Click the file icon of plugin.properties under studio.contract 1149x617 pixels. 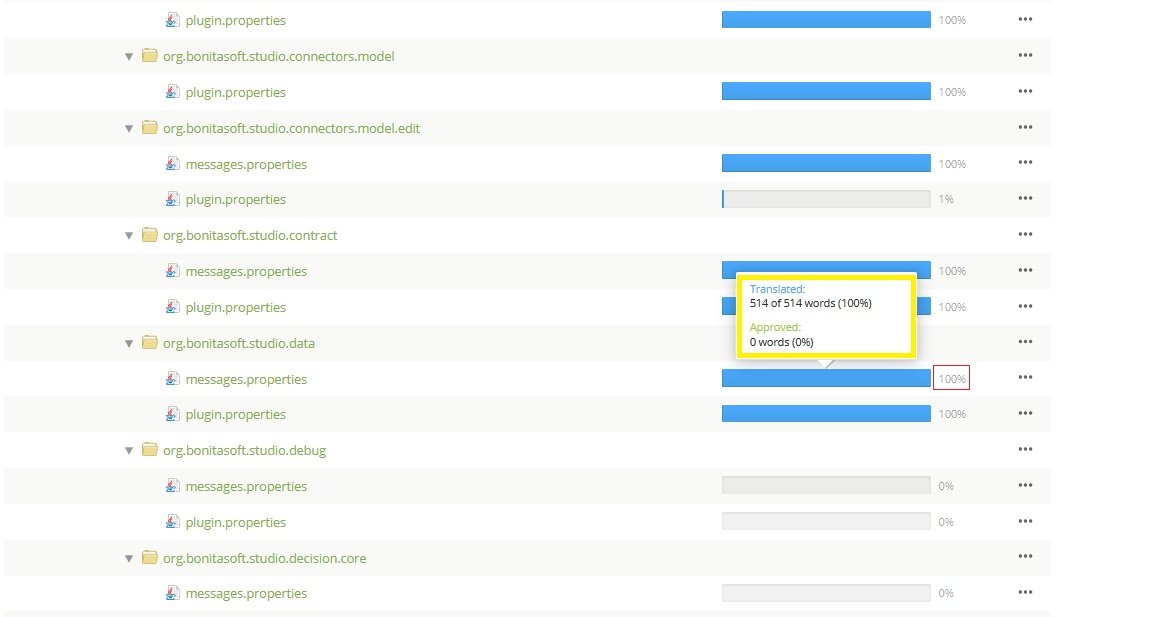(x=172, y=306)
